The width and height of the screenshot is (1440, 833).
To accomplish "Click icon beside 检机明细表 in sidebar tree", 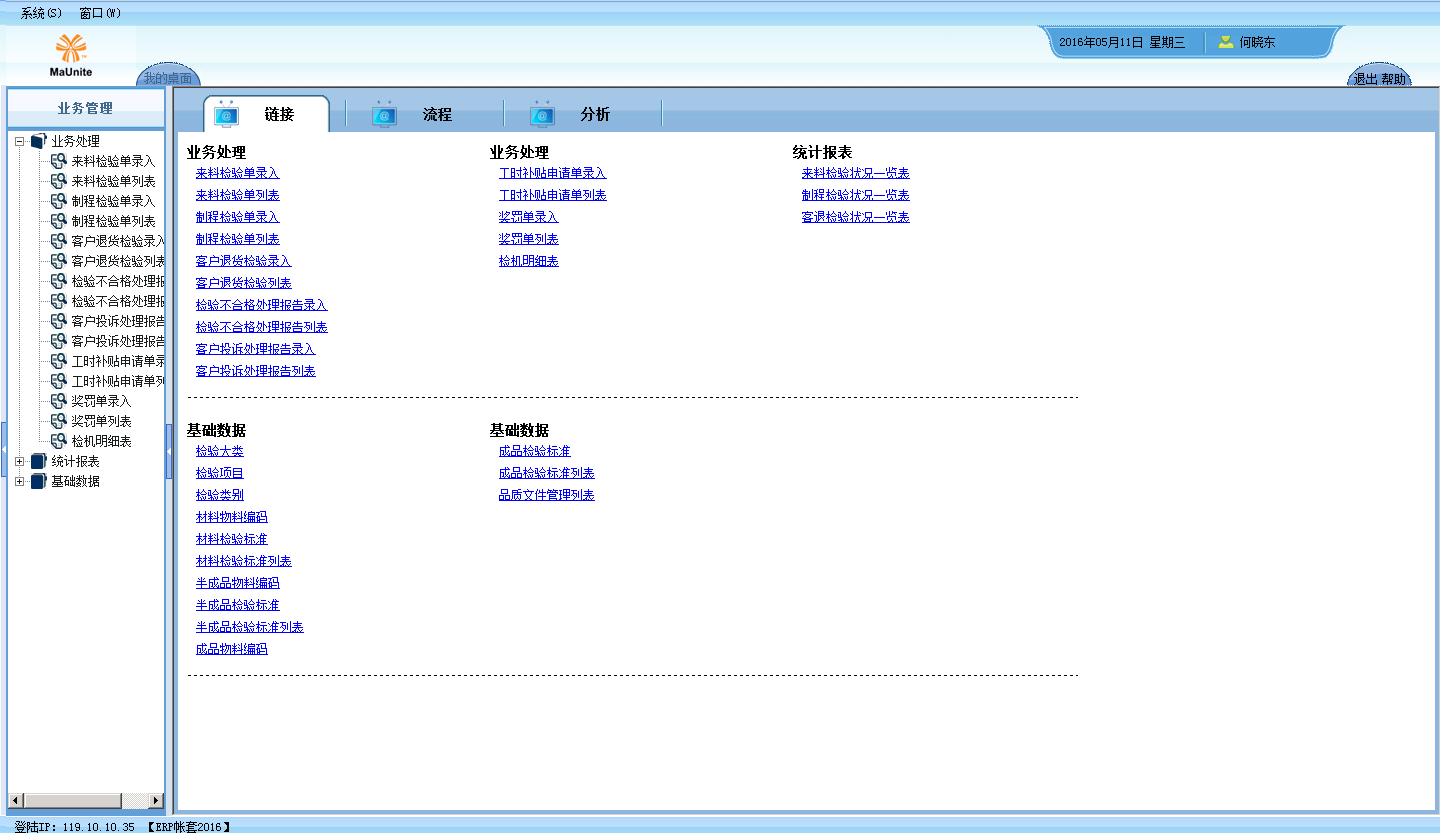I will [59, 441].
